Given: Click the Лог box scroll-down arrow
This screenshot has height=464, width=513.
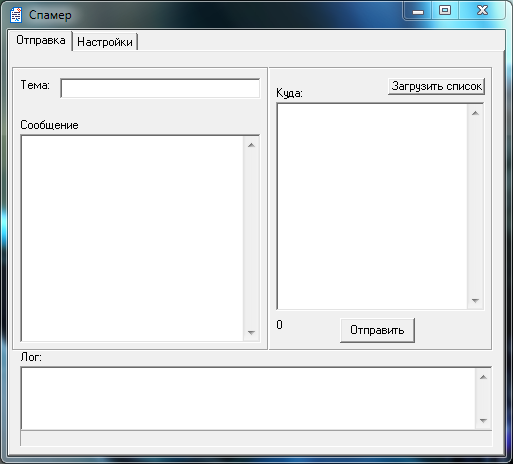Looking at the screenshot, I should tap(483, 421).
